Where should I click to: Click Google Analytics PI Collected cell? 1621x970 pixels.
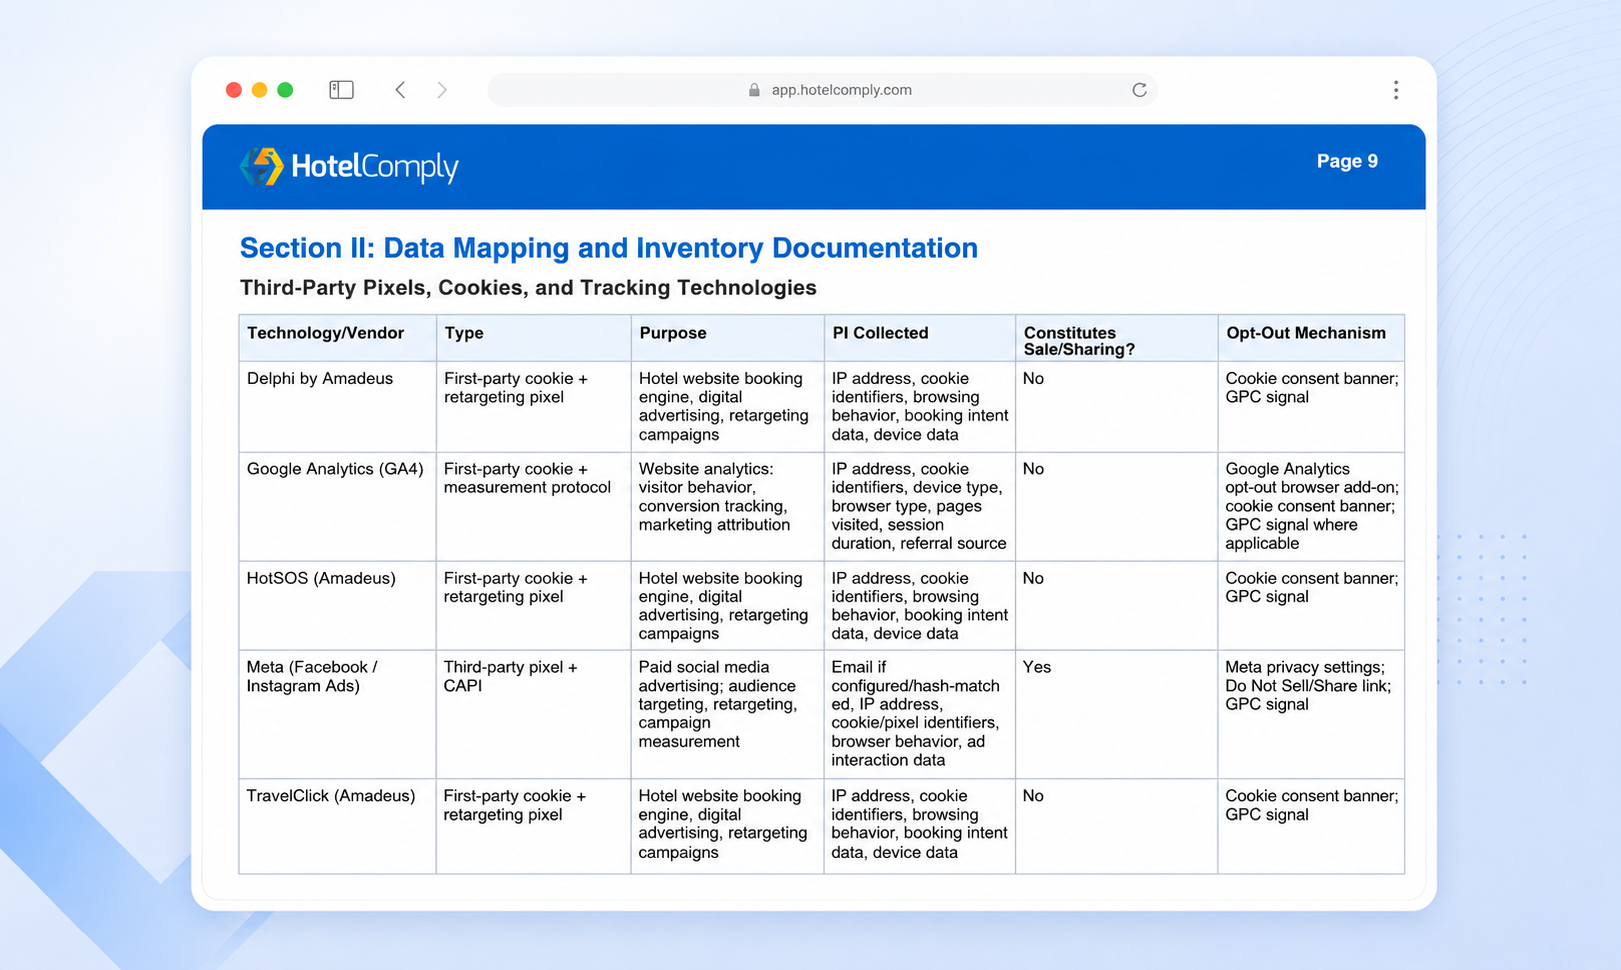pos(919,506)
